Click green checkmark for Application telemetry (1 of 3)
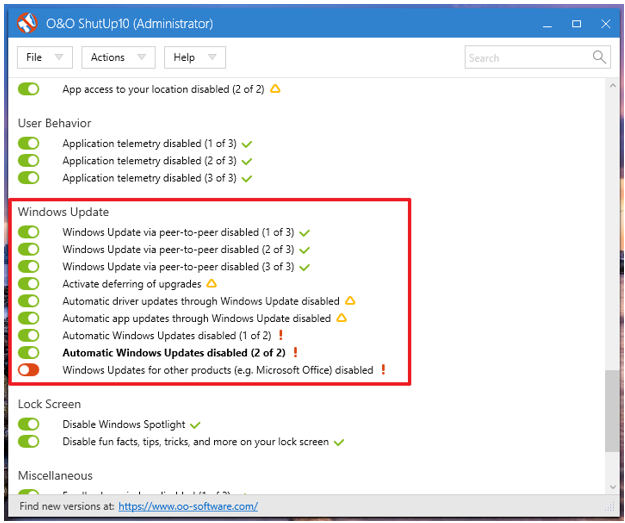625x523 pixels. [247, 144]
